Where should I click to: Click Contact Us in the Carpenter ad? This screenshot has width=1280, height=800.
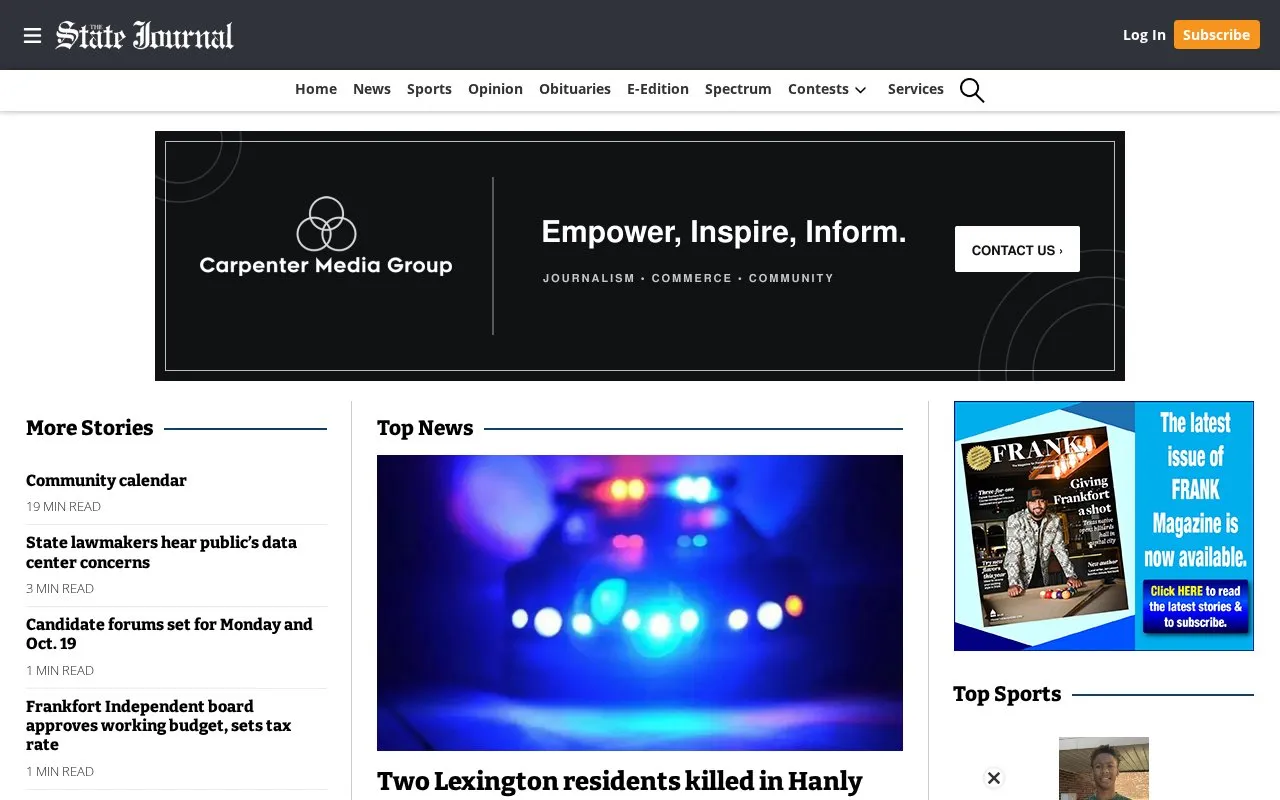[x=1017, y=249]
